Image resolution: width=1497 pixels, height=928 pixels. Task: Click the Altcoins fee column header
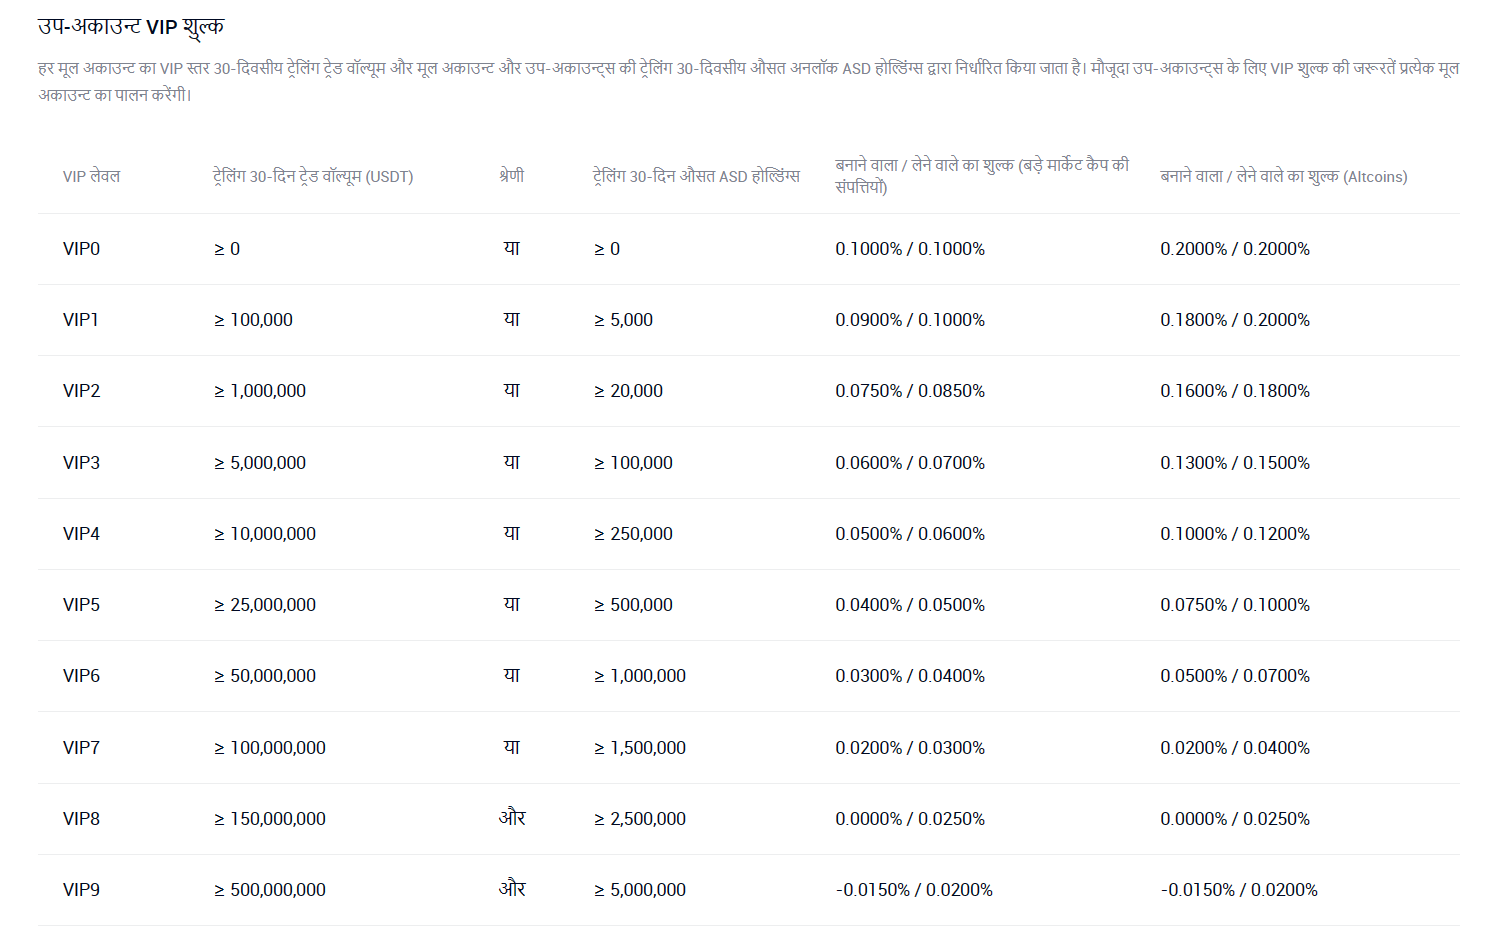click(1284, 176)
